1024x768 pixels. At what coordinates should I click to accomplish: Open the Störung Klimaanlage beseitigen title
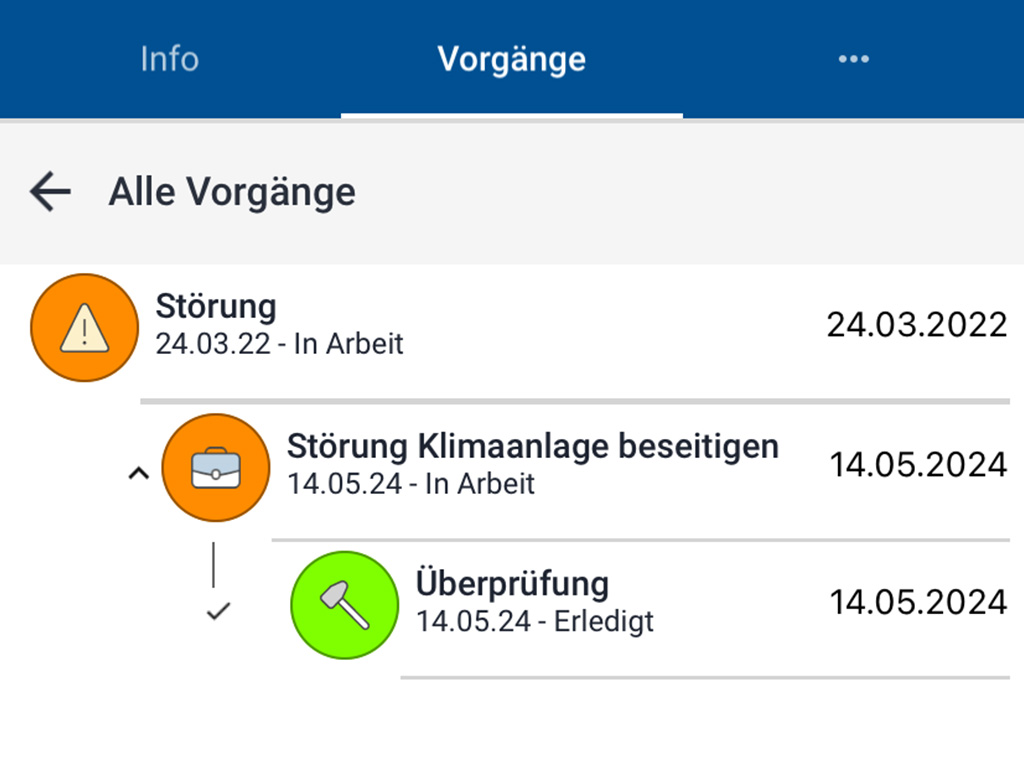point(532,446)
